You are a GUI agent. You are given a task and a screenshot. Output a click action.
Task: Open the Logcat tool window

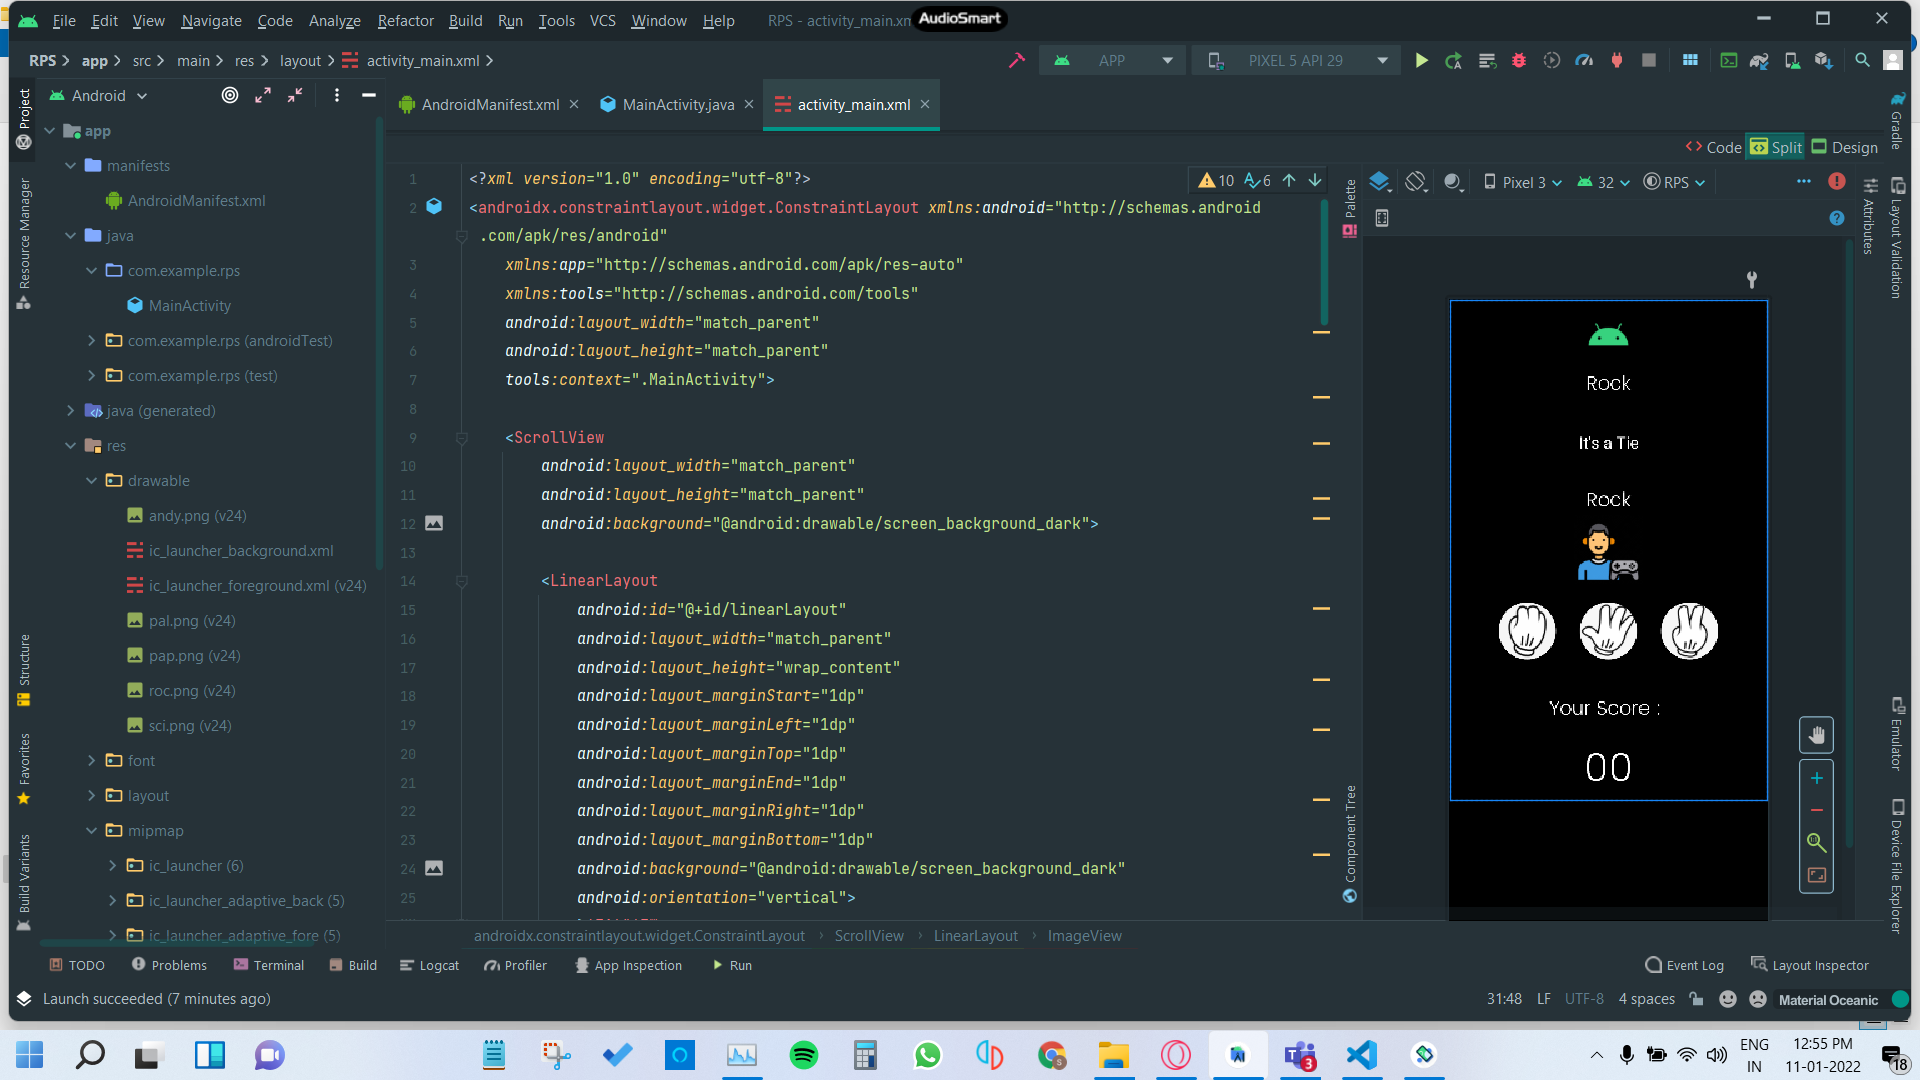point(430,965)
